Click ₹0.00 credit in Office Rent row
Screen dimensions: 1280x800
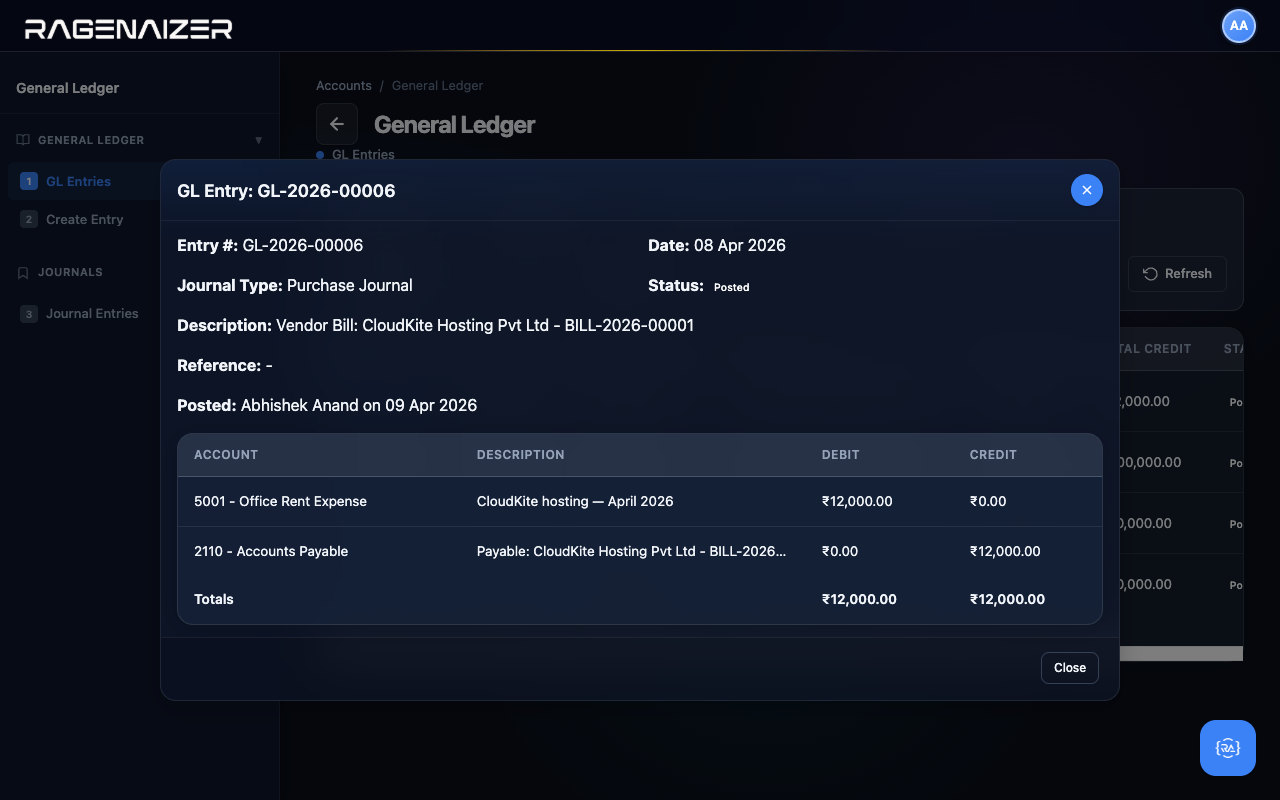coord(988,501)
